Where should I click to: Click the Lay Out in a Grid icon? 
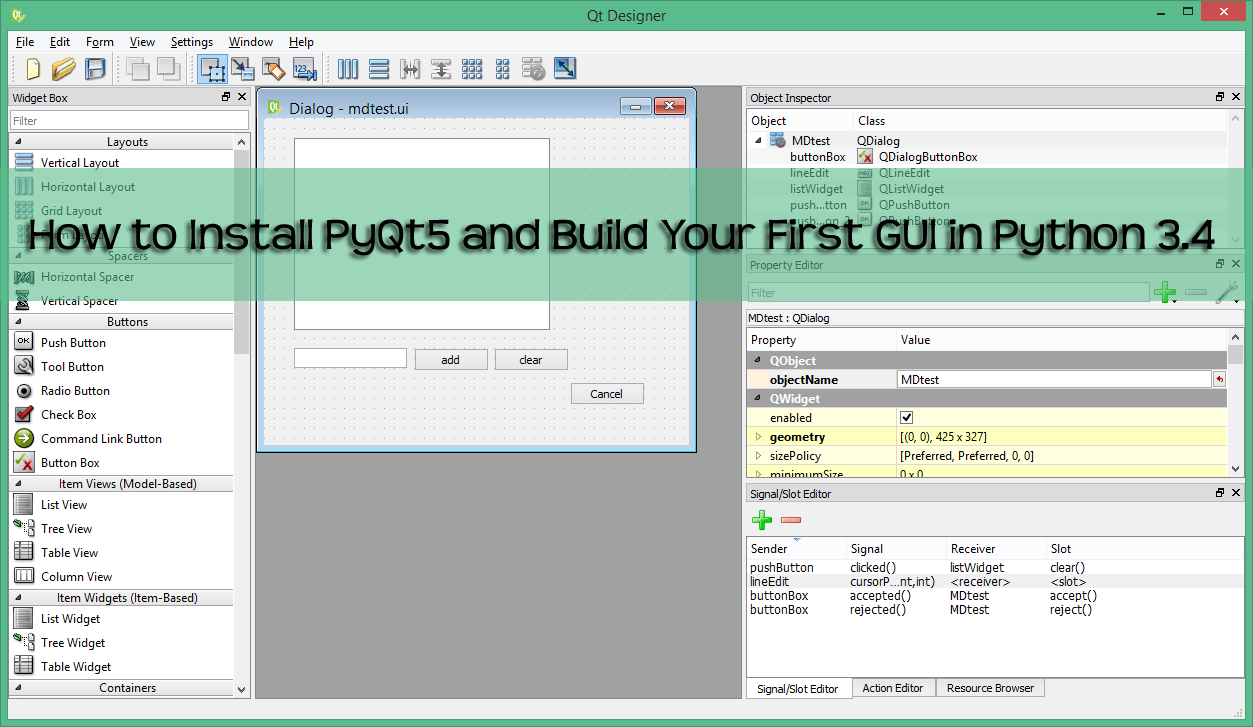[x=472, y=69]
